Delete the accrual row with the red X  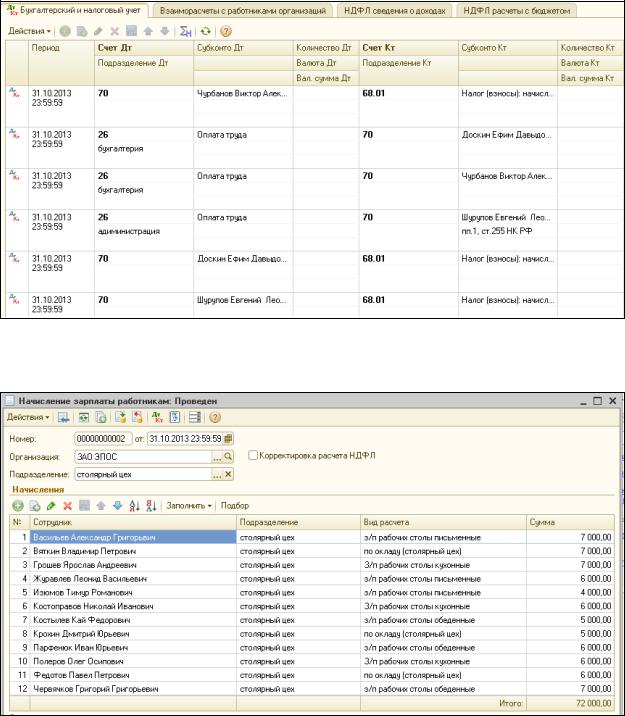[68, 506]
